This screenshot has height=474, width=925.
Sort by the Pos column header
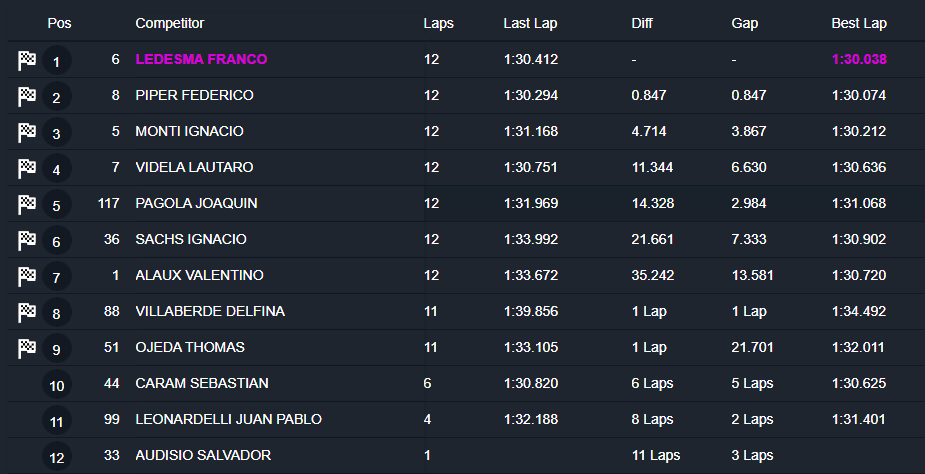coord(59,23)
